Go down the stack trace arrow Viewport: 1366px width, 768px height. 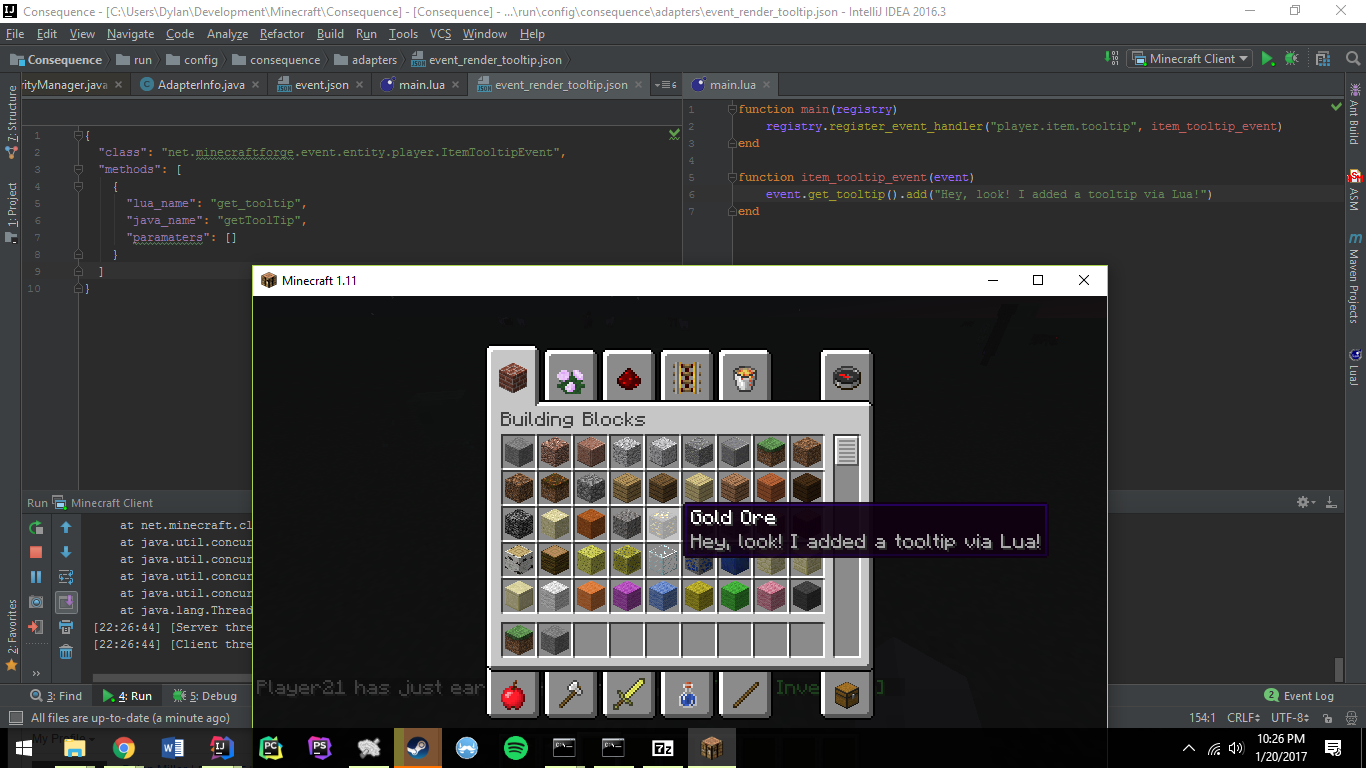click(66, 552)
